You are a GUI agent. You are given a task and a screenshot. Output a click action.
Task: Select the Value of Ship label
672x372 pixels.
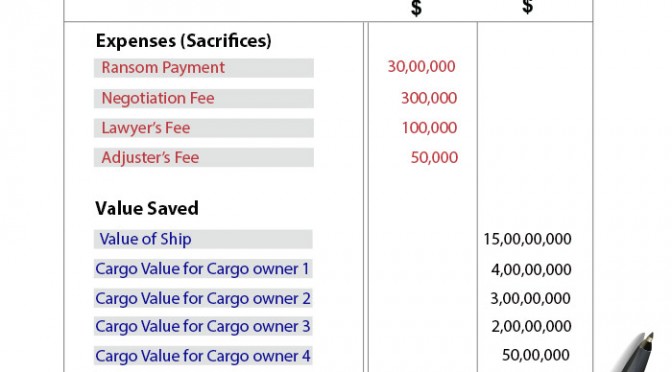click(145, 239)
